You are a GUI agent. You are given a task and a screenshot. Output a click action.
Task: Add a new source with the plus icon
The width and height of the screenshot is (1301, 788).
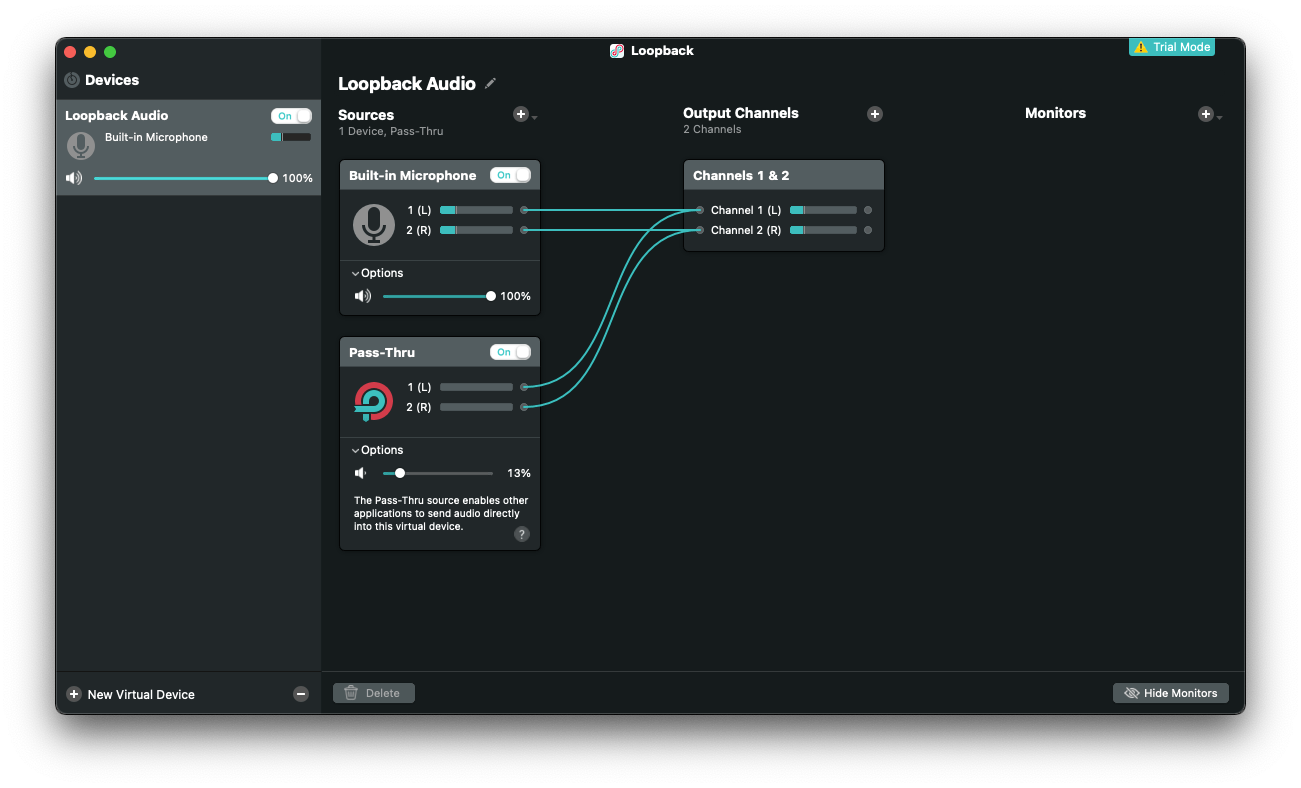tap(520, 114)
